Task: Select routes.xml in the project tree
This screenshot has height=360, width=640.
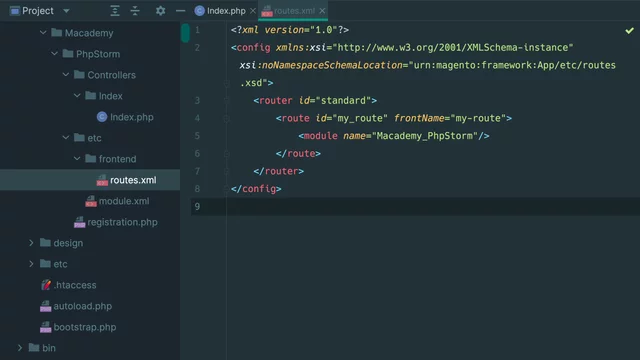Action: pyautogui.click(x=133, y=180)
